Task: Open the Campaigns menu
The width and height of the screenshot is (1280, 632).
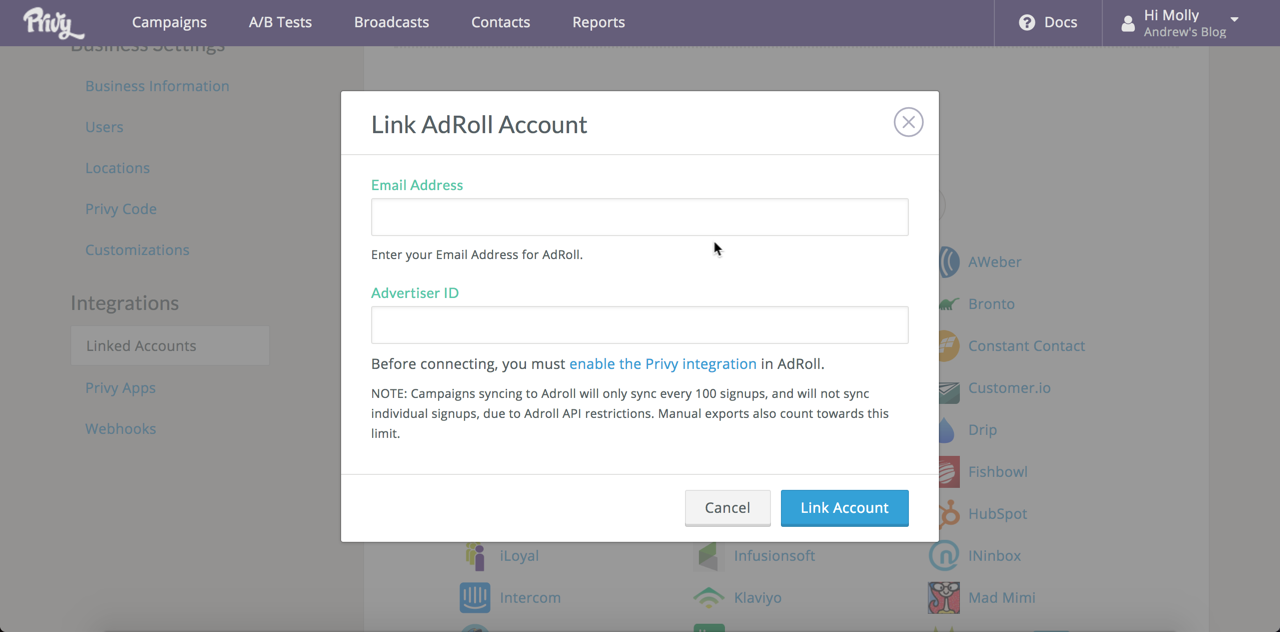Action: click(169, 22)
